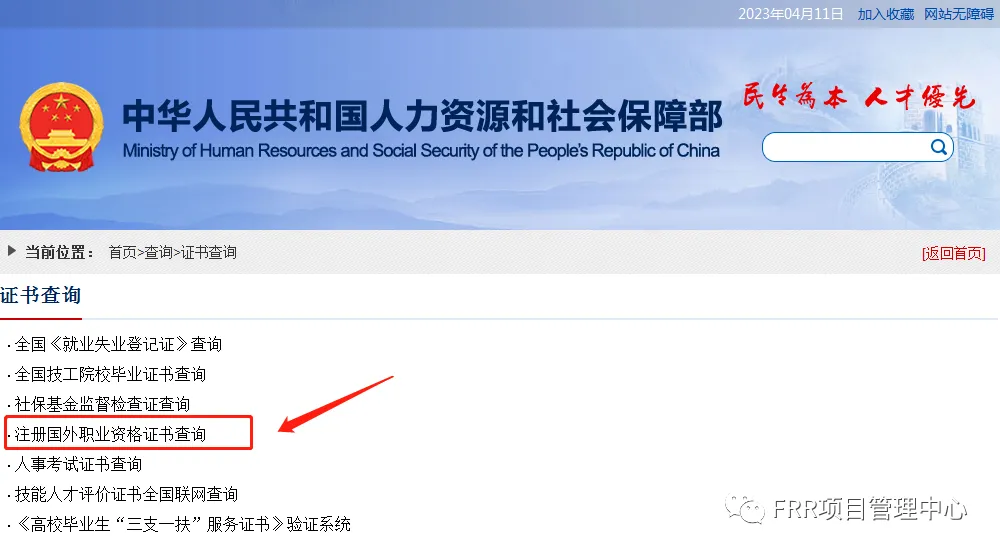
Task: Click the triangle before 当前位置
Action: pyautogui.click(x=11, y=251)
